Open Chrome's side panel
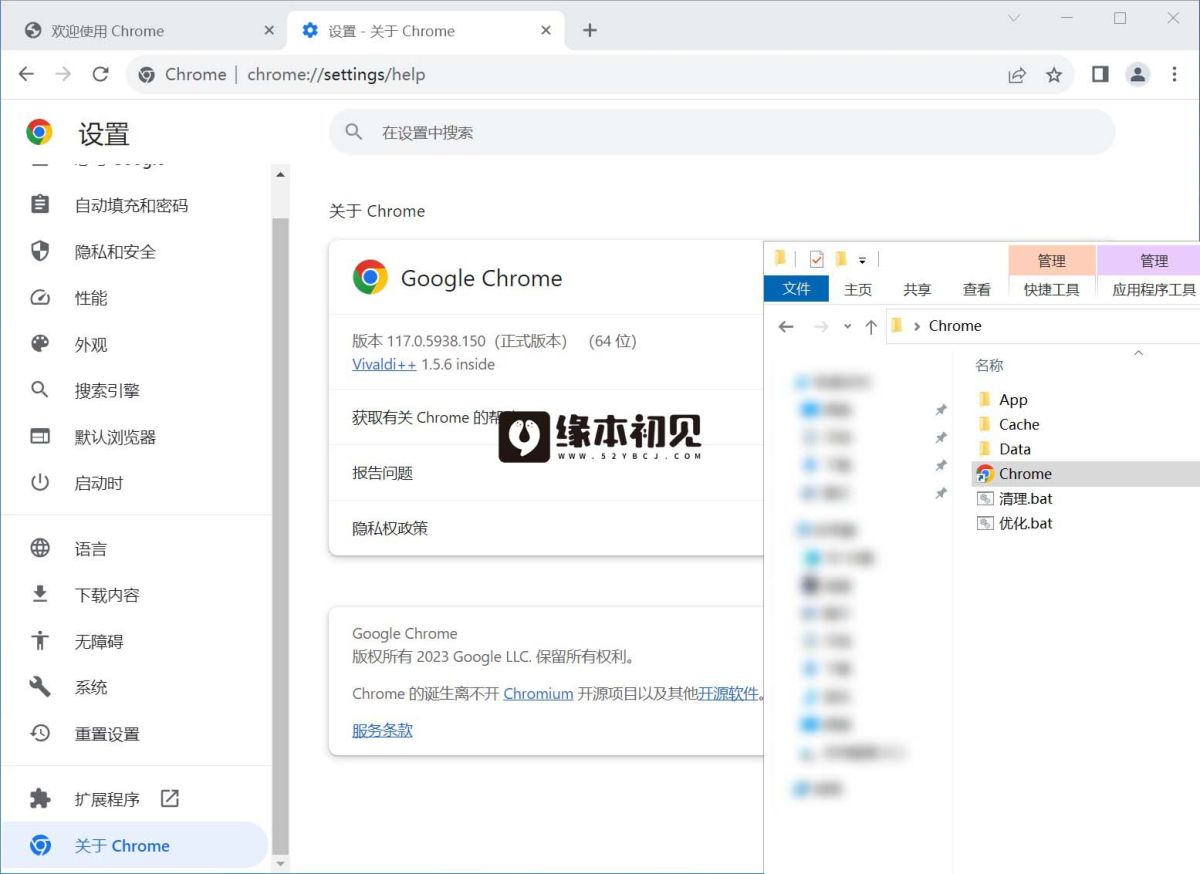 click(x=1100, y=74)
